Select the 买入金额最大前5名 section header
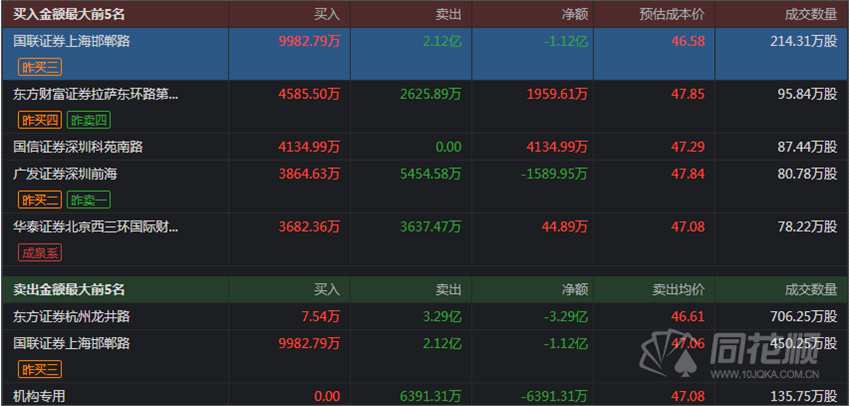The image size is (850, 406). 69,15
